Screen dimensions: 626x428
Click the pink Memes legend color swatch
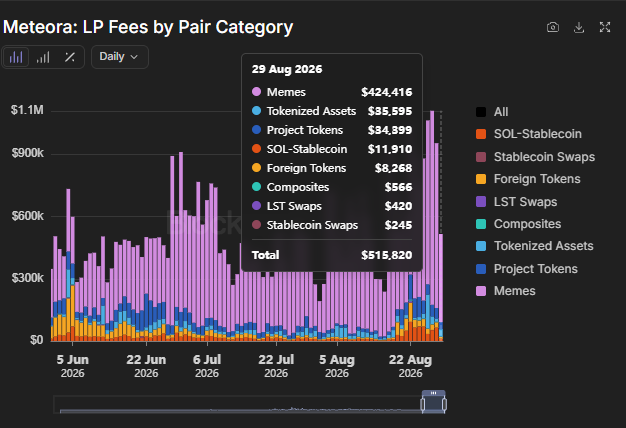tap(481, 291)
